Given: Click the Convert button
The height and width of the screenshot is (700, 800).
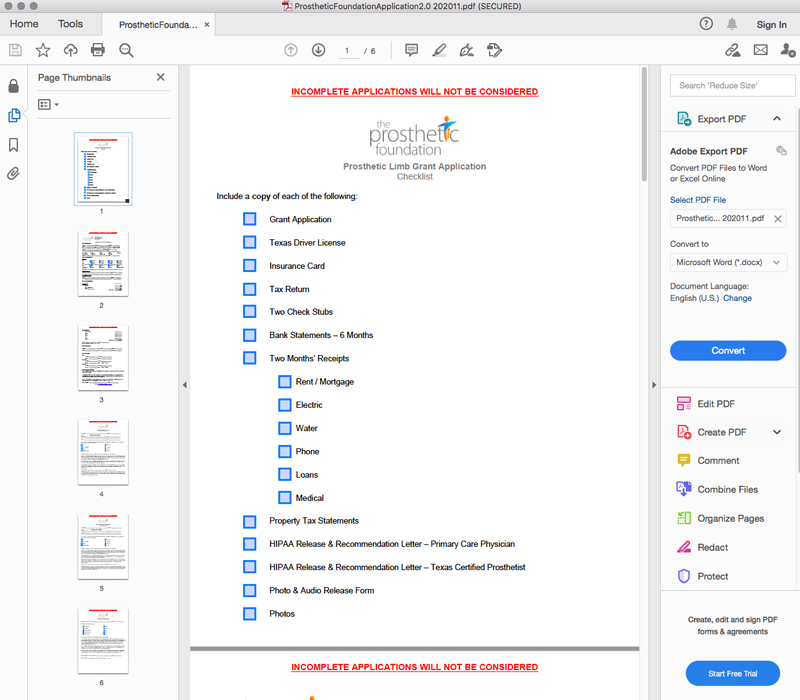Looking at the screenshot, I should click(728, 351).
